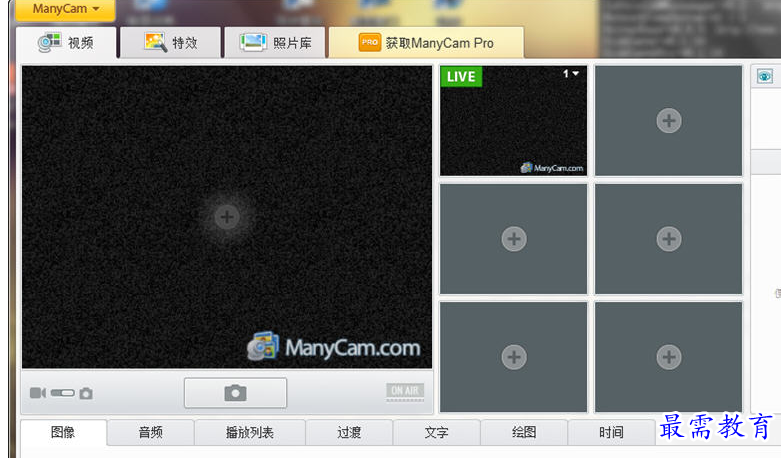The width and height of the screenshot is (781, 458).
Task: Switch to the 特效 tab
Action: click(171, 43)
